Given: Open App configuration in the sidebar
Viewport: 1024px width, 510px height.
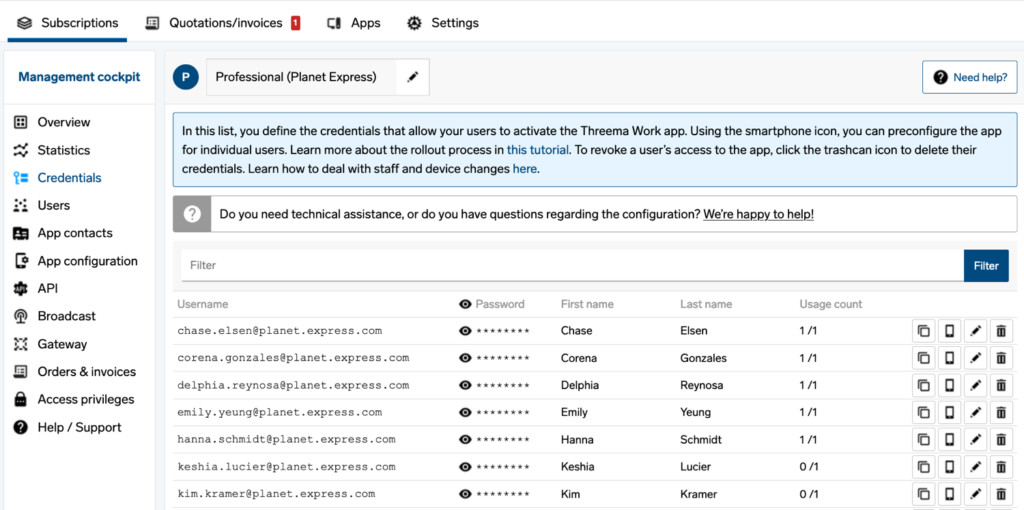Looking at the screenshot, I should click(x=87, y=261).
